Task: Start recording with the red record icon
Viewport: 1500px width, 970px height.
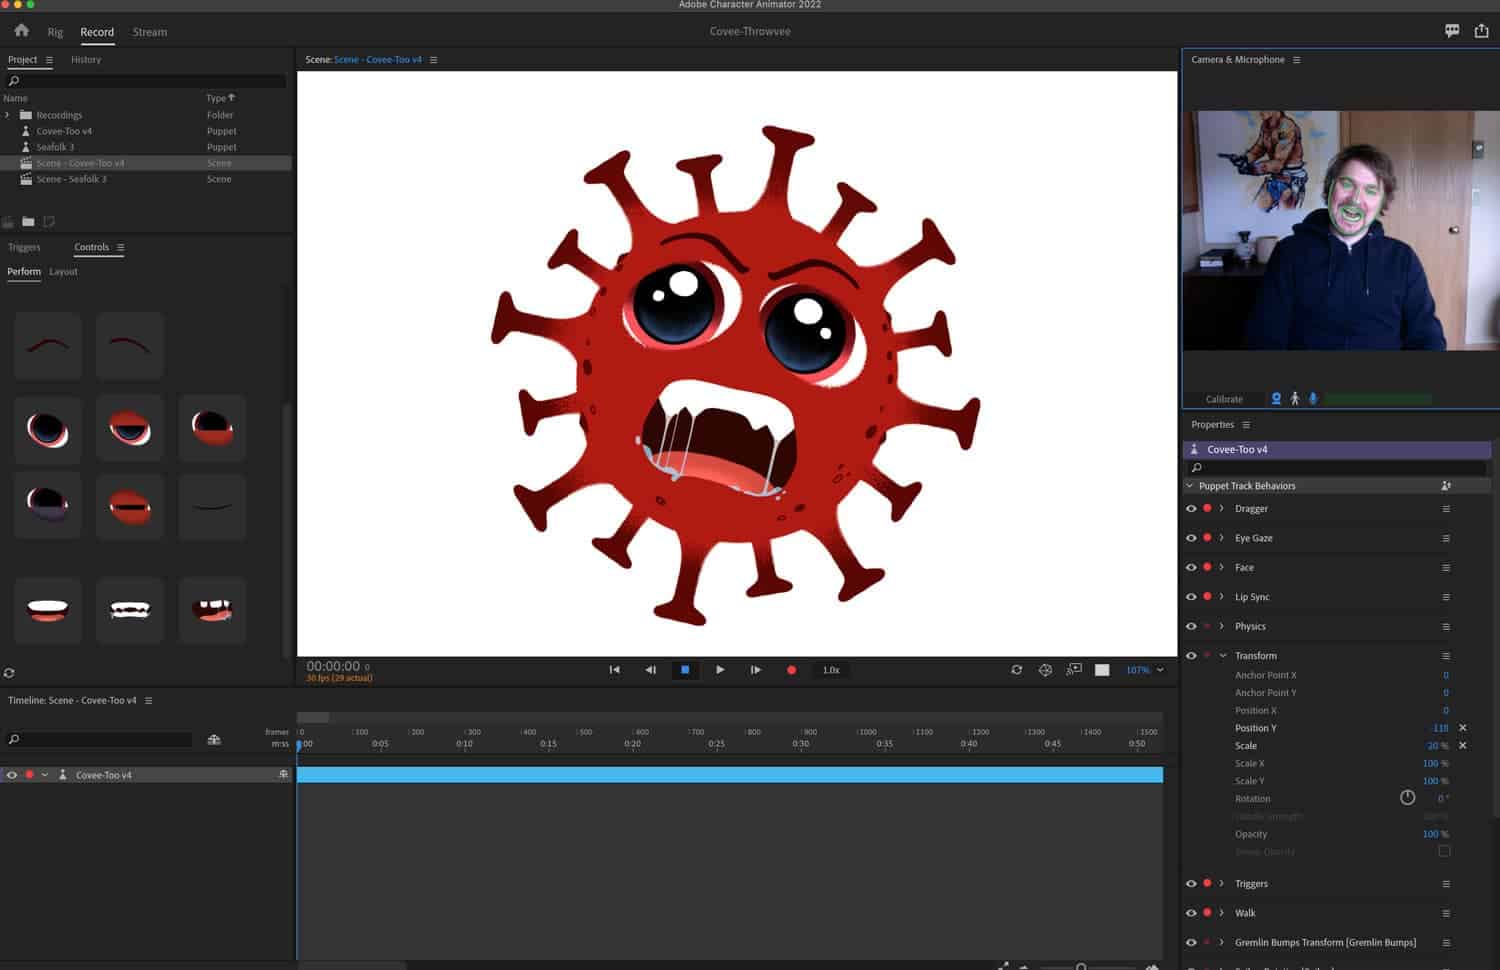Action: (x=791, y=670)
